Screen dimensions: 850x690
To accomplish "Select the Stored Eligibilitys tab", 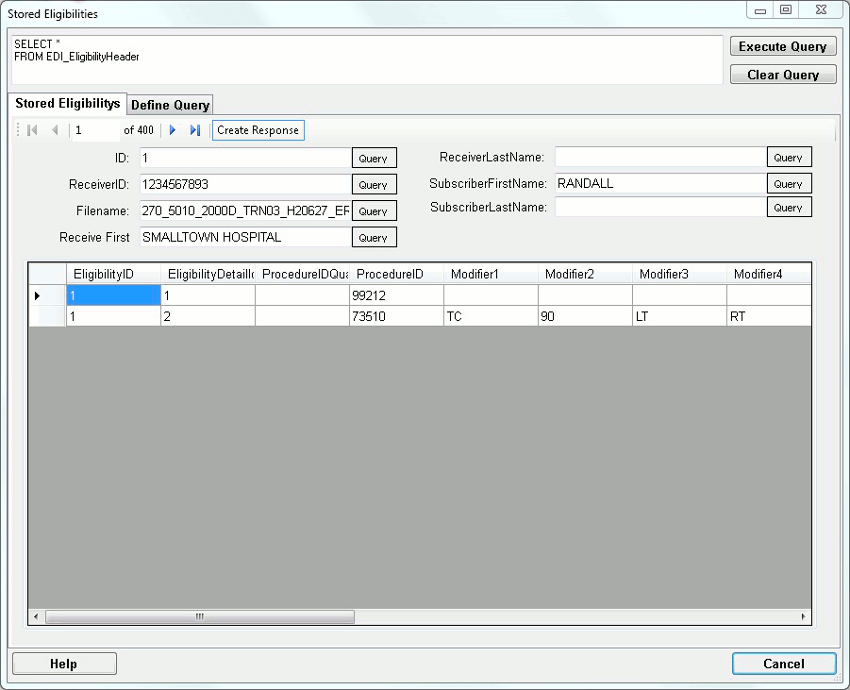I will (x=67, y=103).
